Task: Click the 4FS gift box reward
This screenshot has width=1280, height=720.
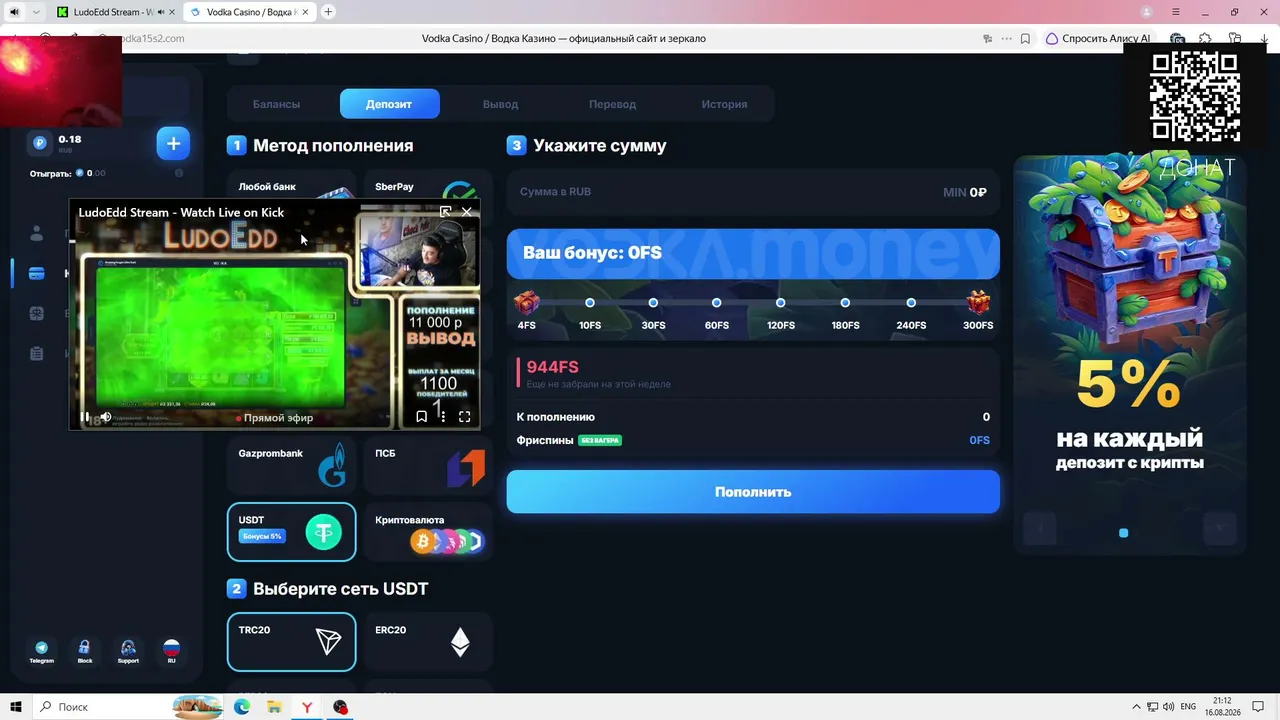Action: pos(526,302)
